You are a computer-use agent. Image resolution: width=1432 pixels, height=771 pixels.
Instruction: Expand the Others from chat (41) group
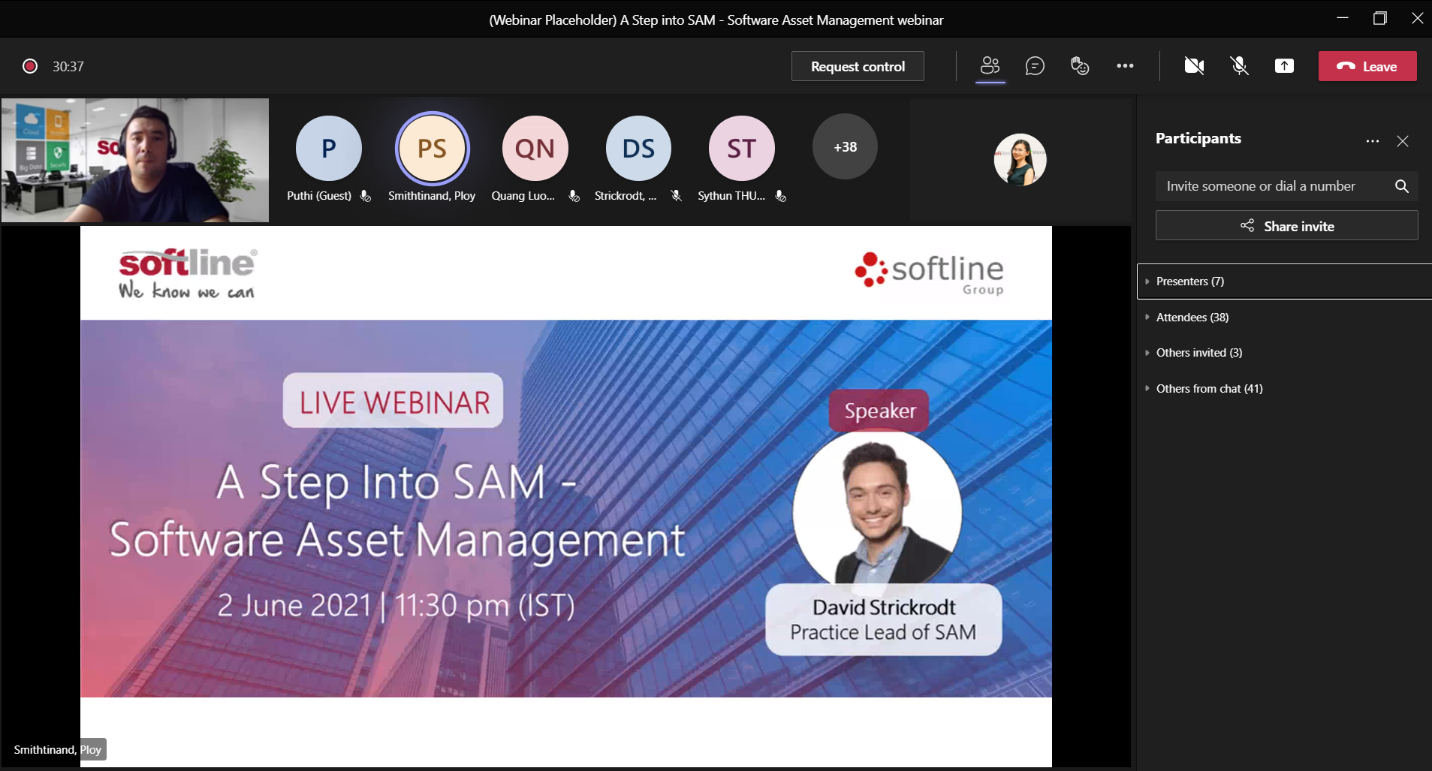pyautogui.click(x=1285, y=388)
